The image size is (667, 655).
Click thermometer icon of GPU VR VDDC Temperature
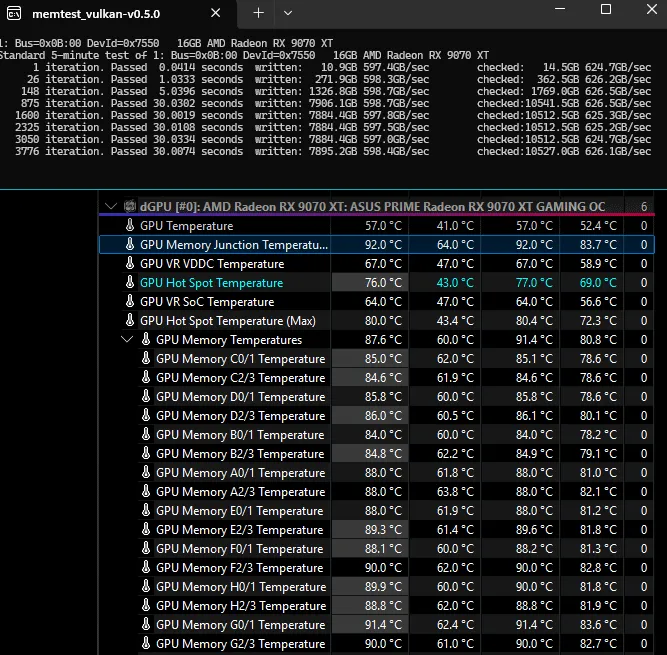point(130,264)
